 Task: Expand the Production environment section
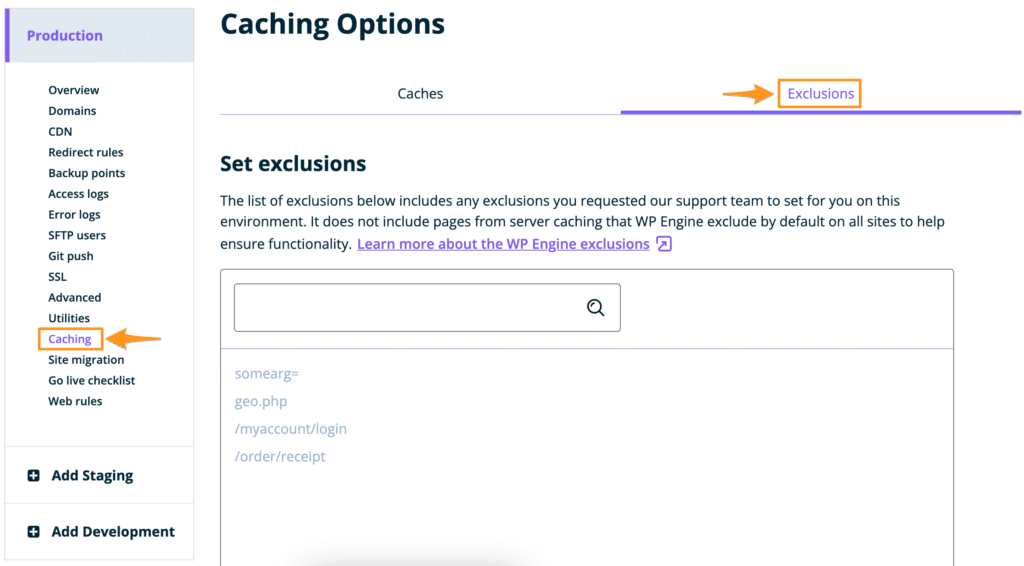(65, 36)
